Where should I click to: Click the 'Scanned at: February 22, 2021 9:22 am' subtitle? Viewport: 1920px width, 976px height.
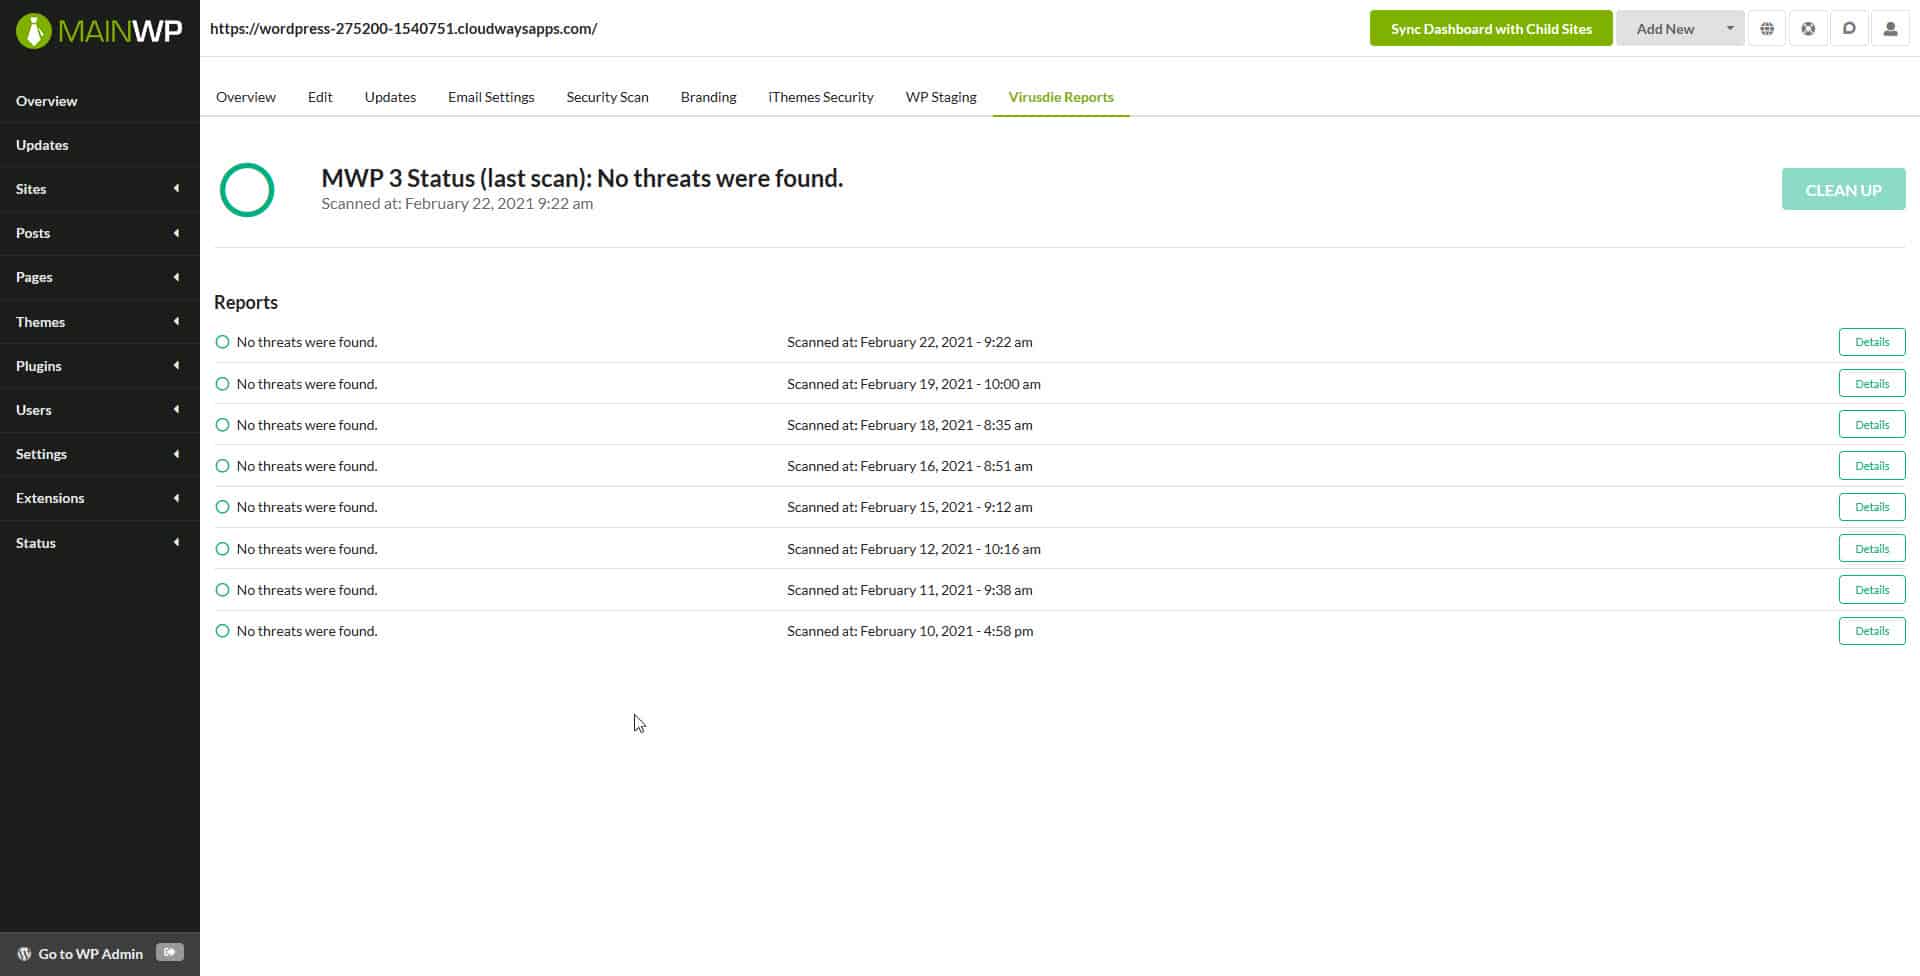[457, 204]
